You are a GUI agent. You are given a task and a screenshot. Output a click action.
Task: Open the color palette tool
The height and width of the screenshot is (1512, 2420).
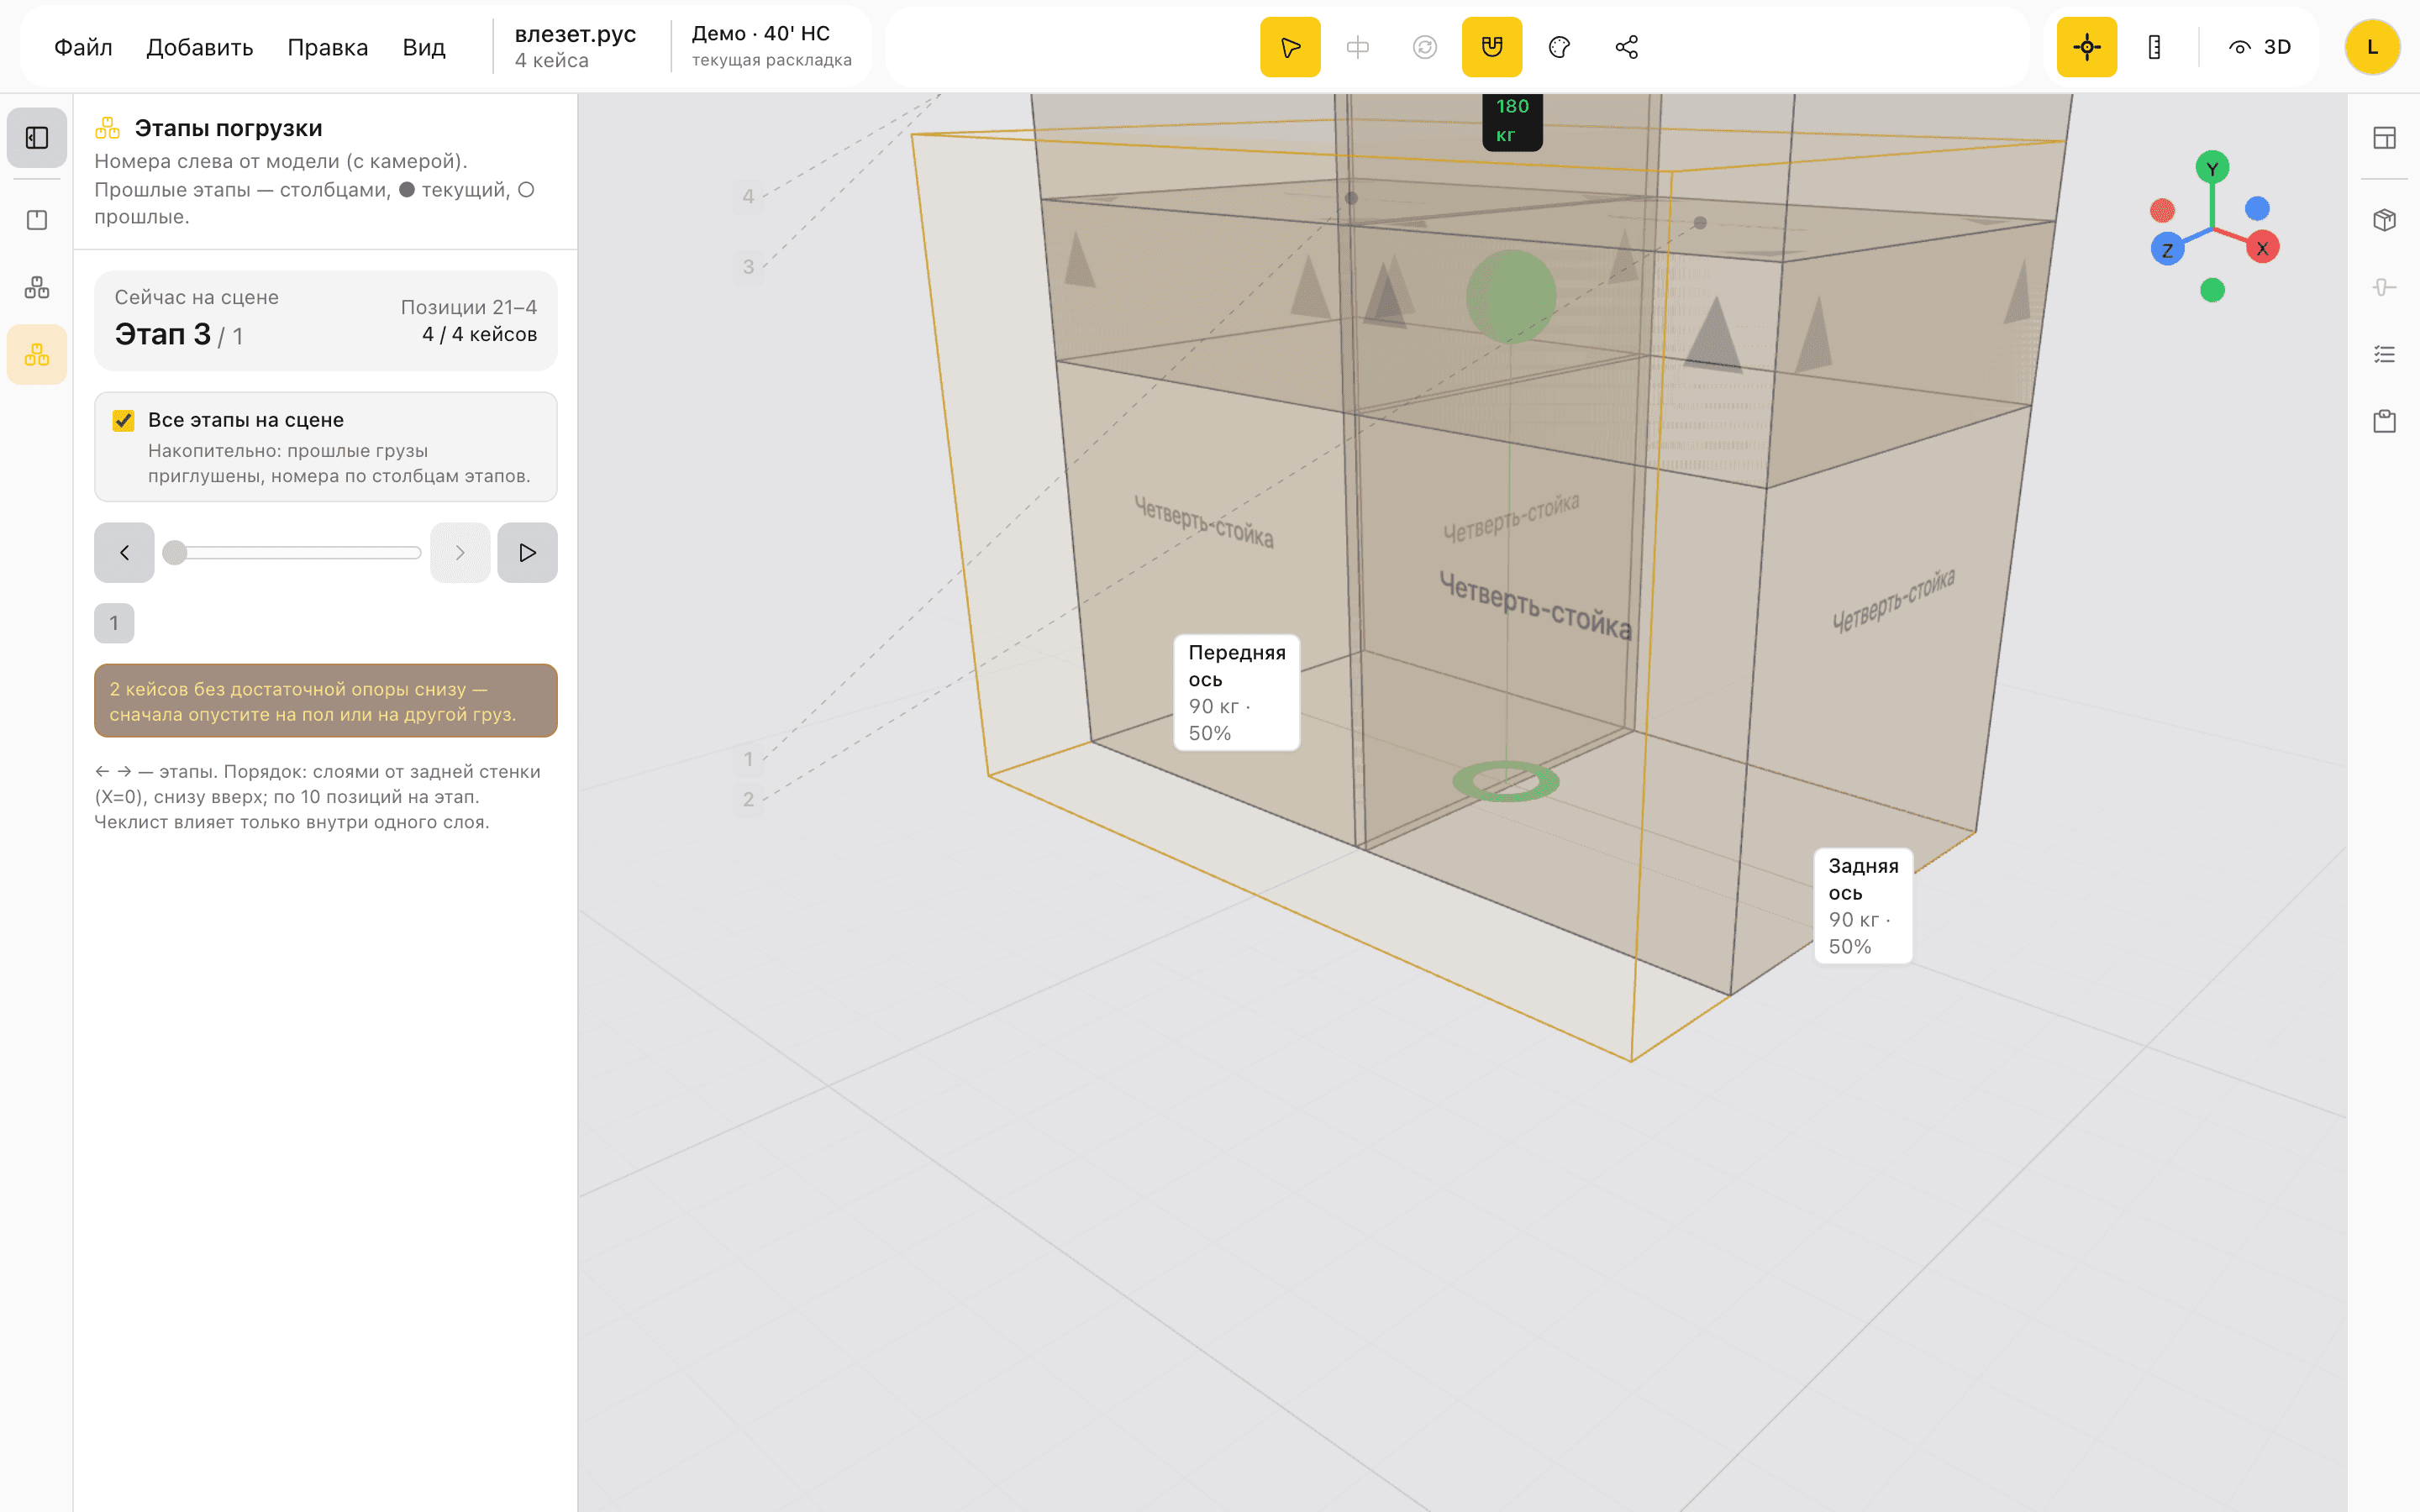1559,47
